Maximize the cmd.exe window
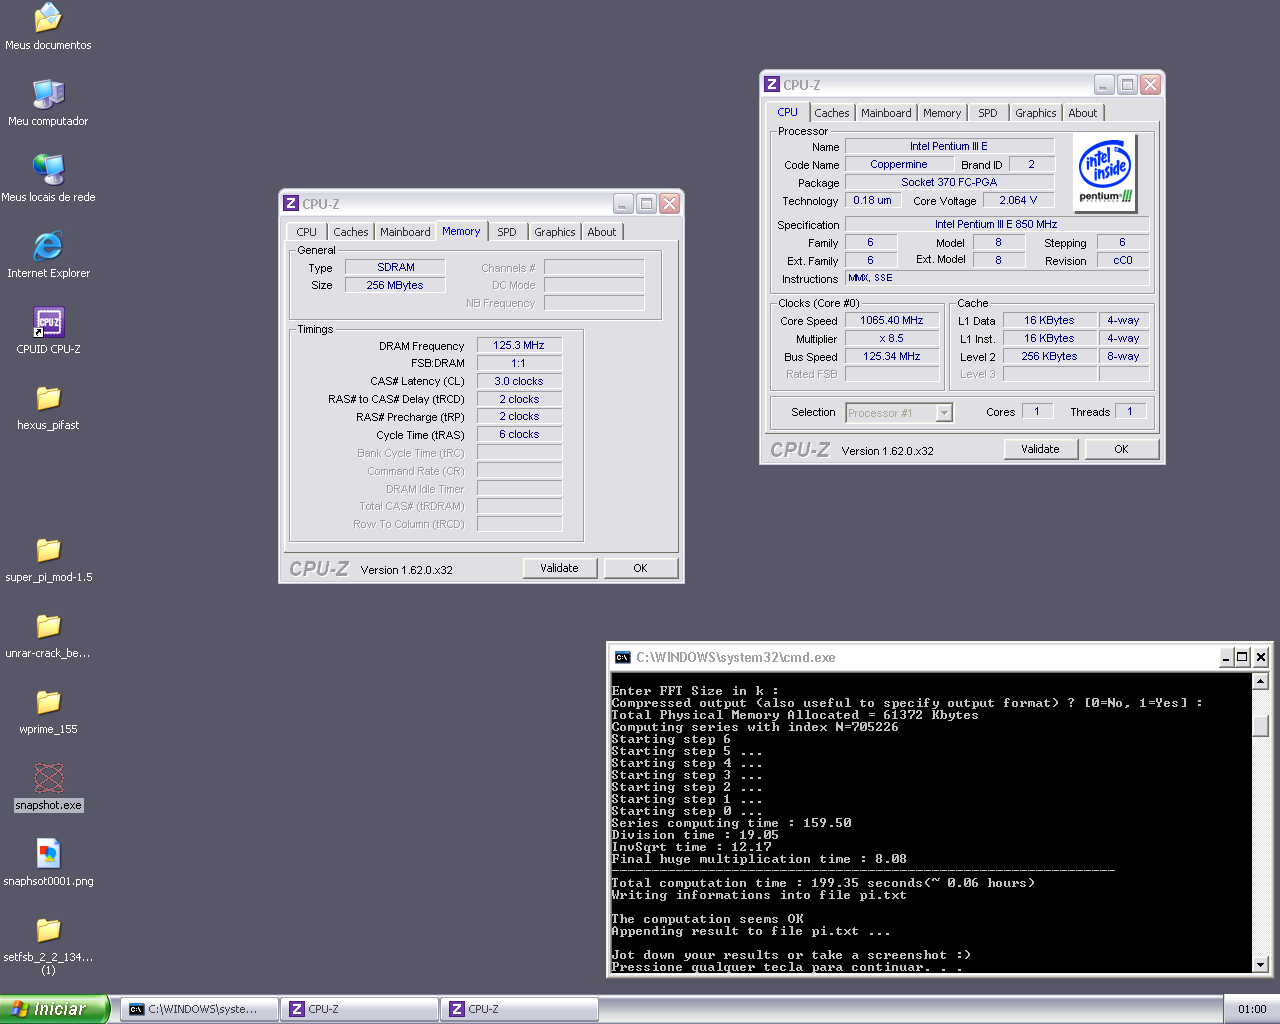The image size is (1280, 1024). coord(1242,657)
